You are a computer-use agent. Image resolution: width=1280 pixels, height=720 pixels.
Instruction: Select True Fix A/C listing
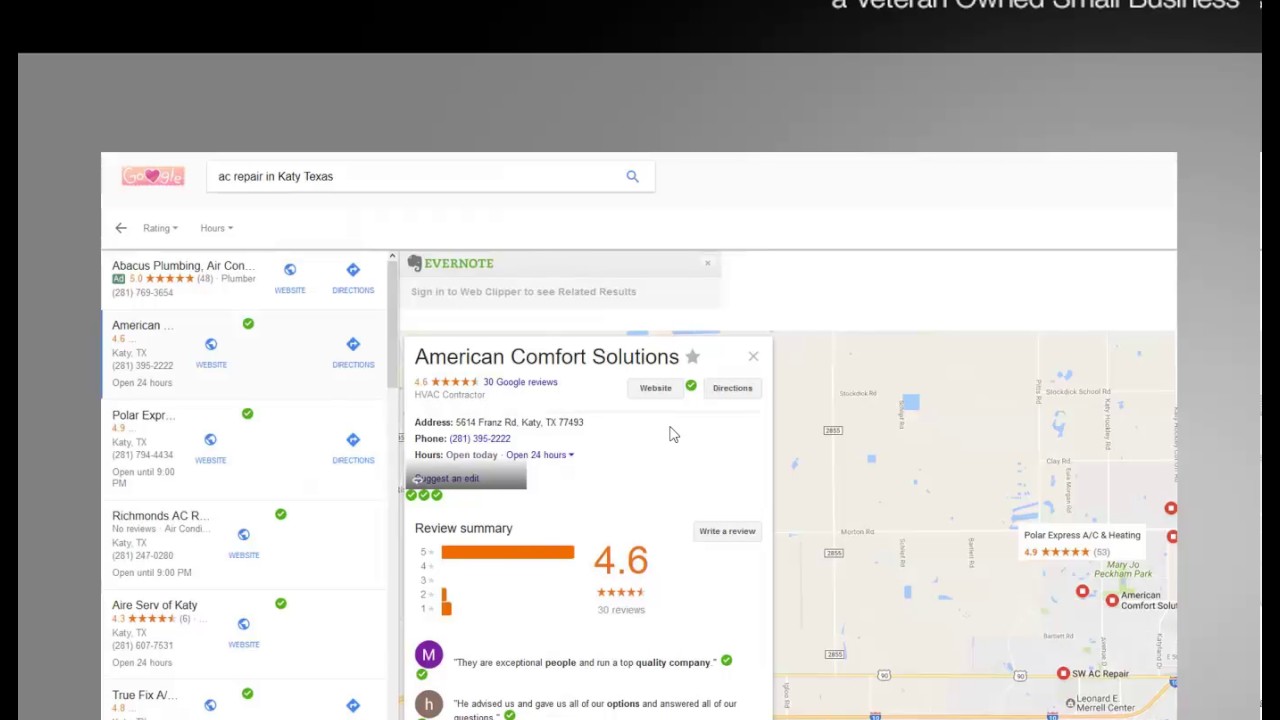144,695
